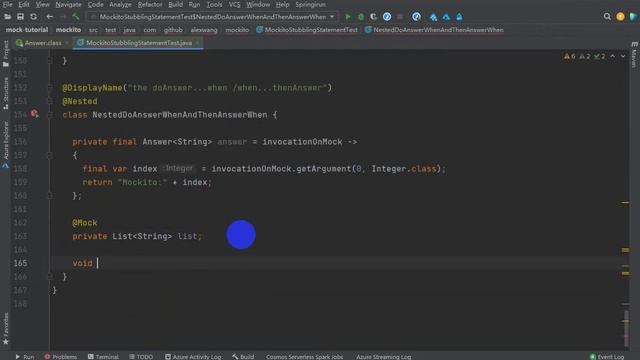Open the Navigate menu

[x=68, y=4]
